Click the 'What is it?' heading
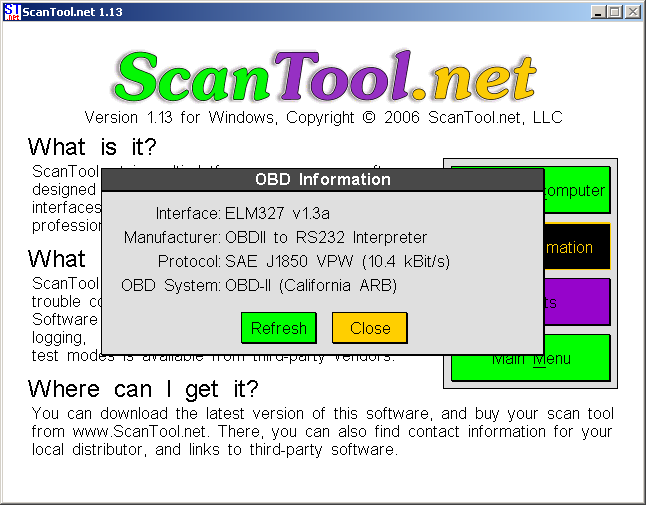Screen dimensions: 646x505 tap(92, 147)
